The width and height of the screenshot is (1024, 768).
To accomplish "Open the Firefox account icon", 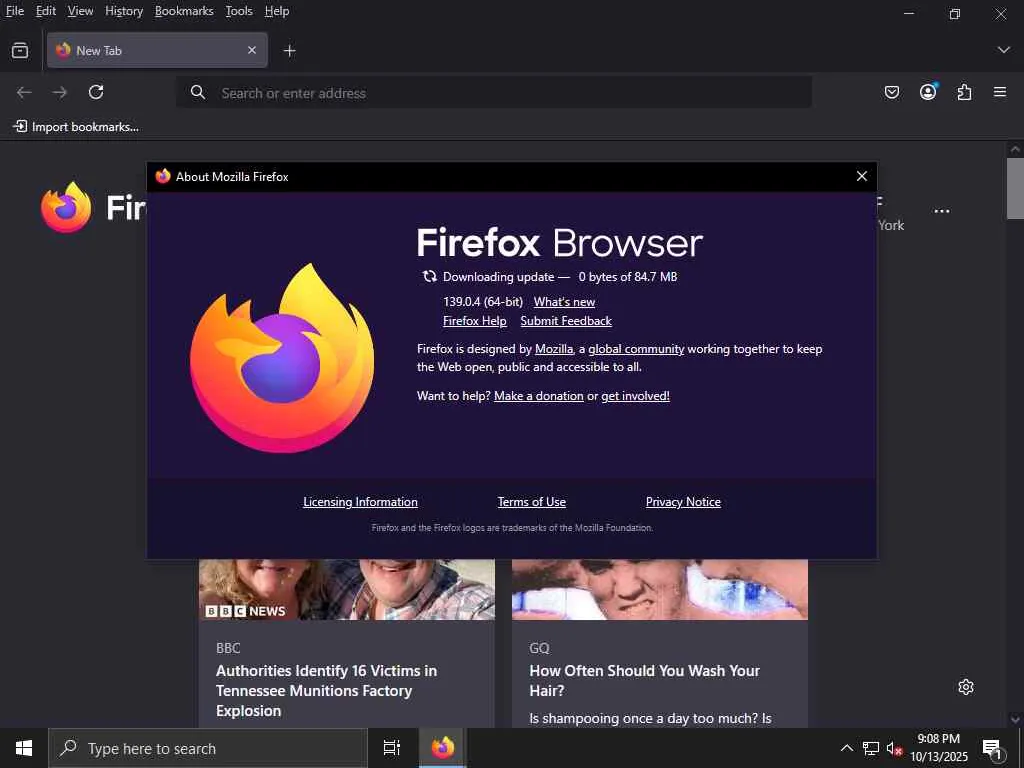I will point(928,92).
